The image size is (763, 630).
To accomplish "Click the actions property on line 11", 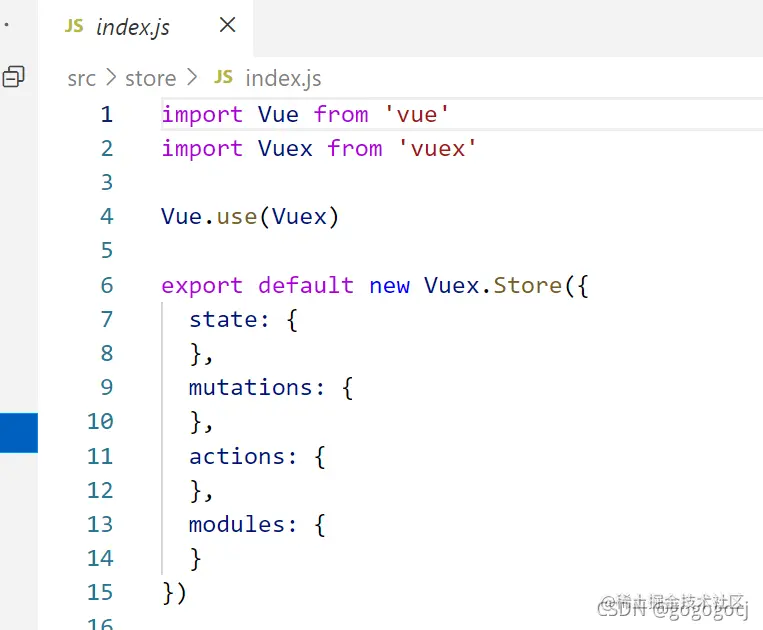I will click(236, 456).
